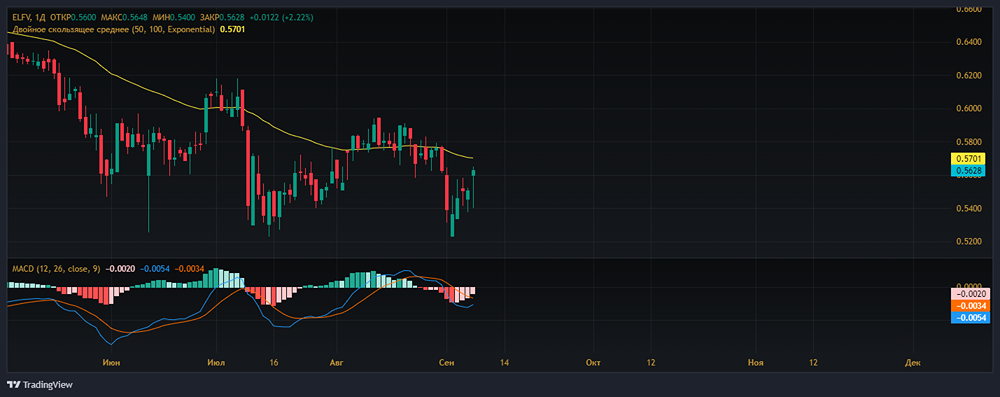Click the Июн label on time axis

[111, 363]
